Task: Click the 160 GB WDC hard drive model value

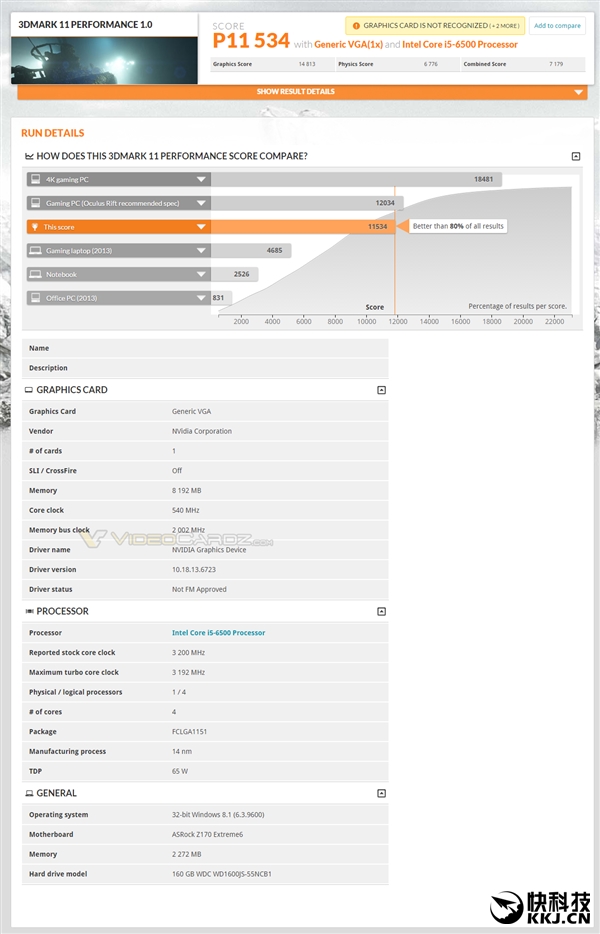Action: (222, 874)
